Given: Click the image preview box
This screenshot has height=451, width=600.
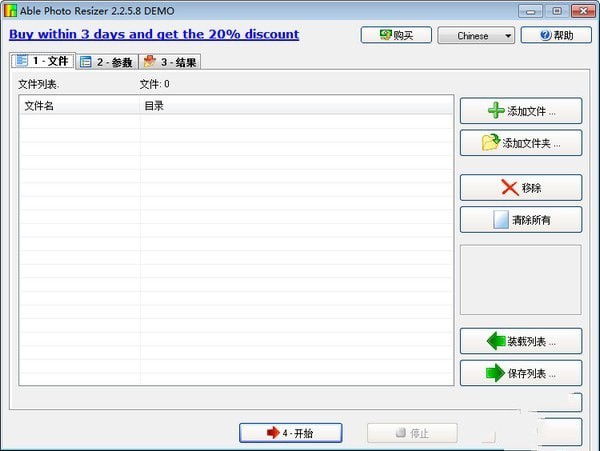Looking at the screenshot, I should click(521, 280).
